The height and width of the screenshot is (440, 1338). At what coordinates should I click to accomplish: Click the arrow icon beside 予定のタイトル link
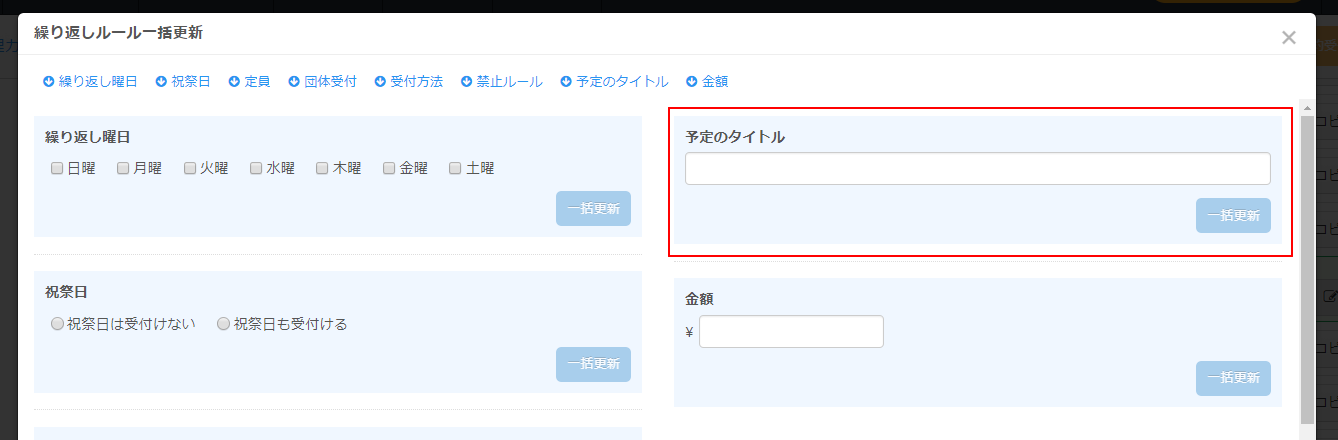point(566,82)
